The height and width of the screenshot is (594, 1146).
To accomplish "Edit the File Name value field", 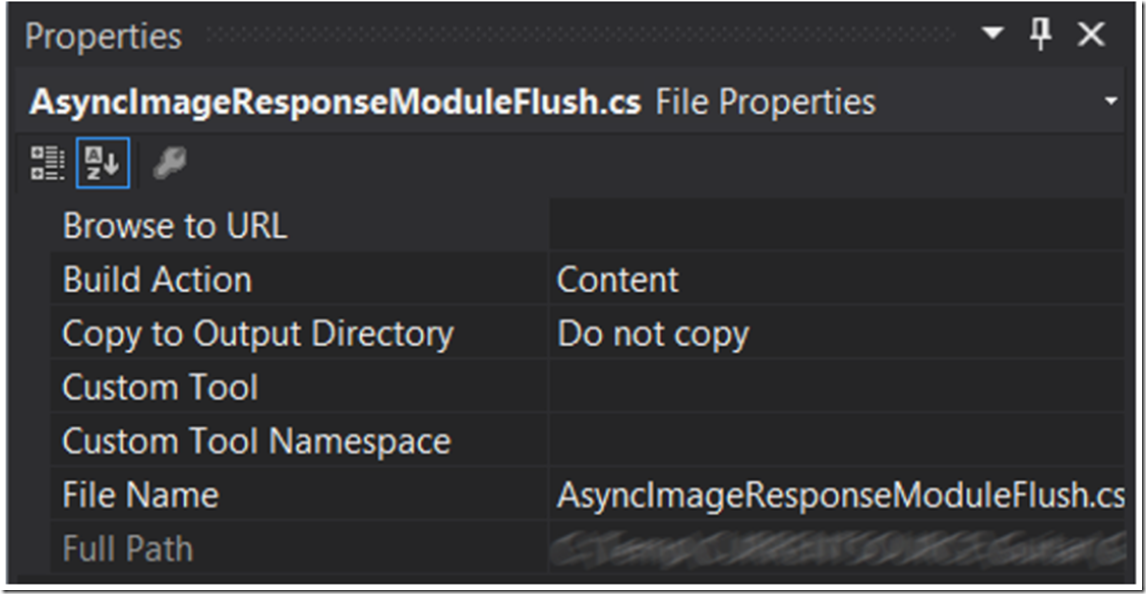I will point(837,495).
